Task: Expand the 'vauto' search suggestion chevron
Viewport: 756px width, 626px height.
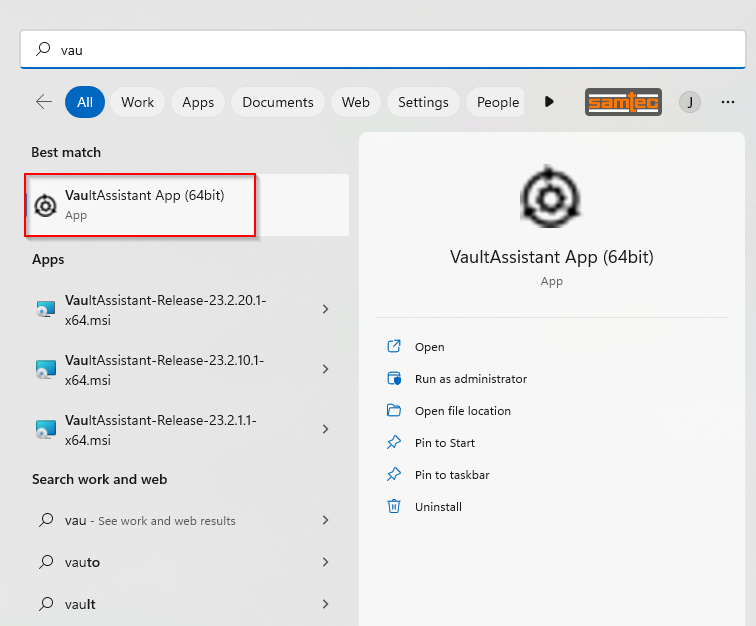Action: tap(325, 562)
